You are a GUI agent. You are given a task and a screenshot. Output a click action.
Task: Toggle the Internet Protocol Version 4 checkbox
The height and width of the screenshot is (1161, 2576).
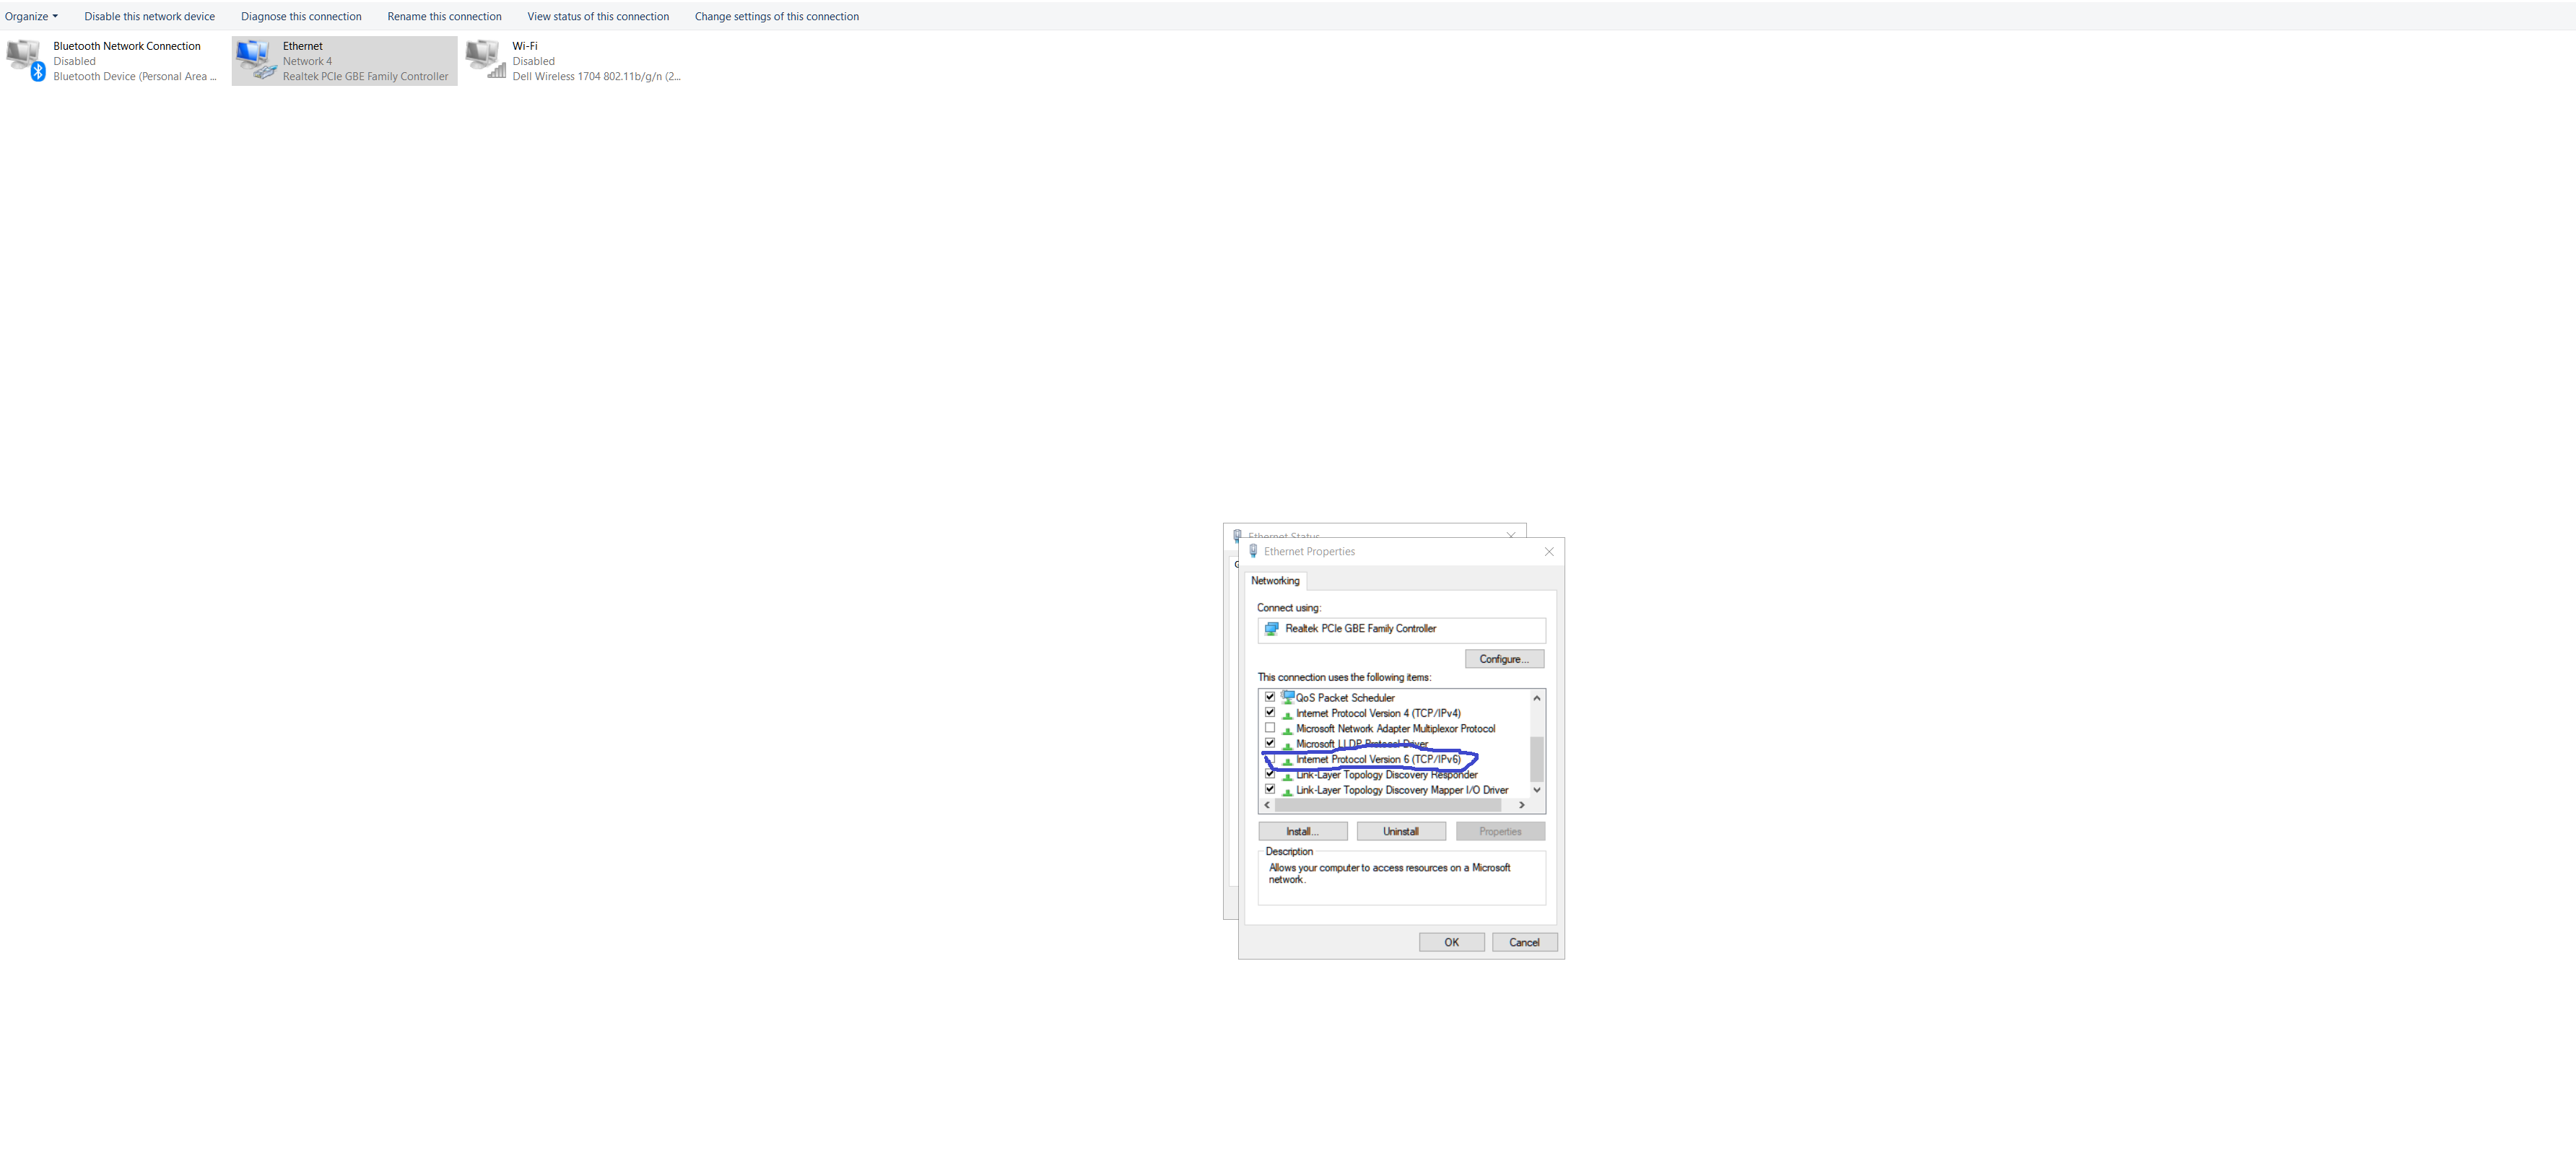coord(1270,713)
